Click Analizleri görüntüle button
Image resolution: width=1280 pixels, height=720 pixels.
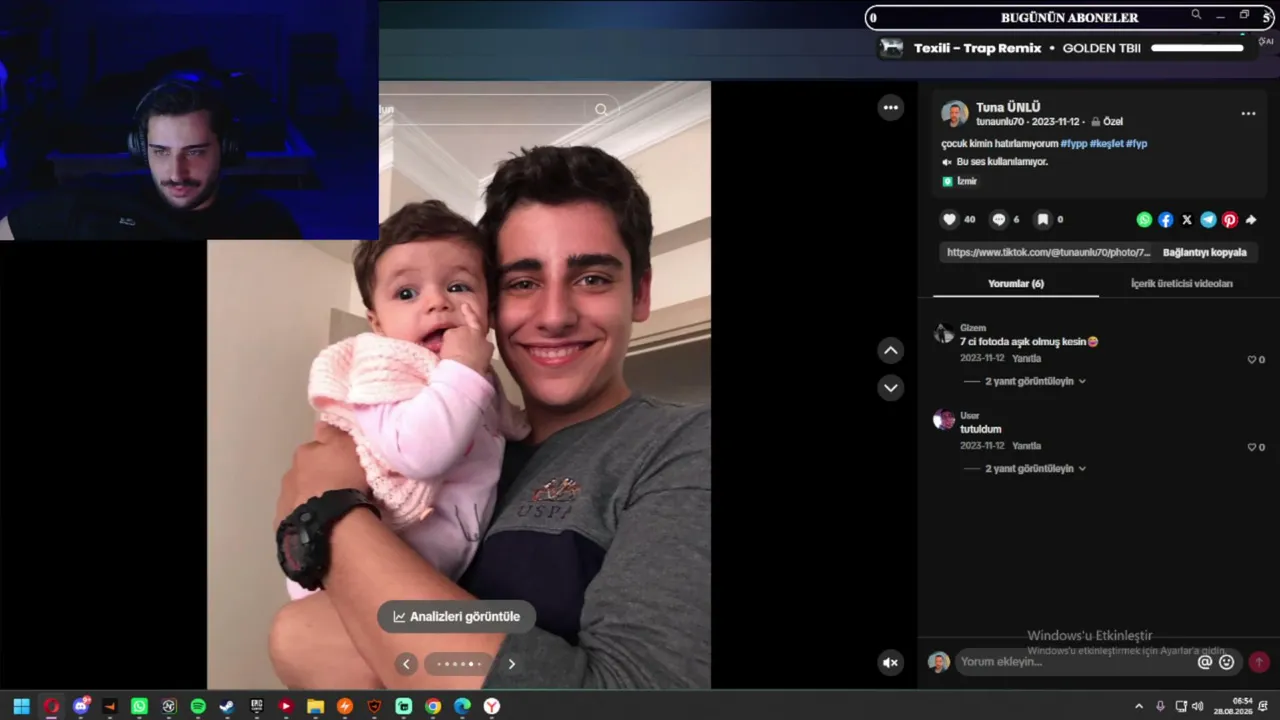click(457, 617)
